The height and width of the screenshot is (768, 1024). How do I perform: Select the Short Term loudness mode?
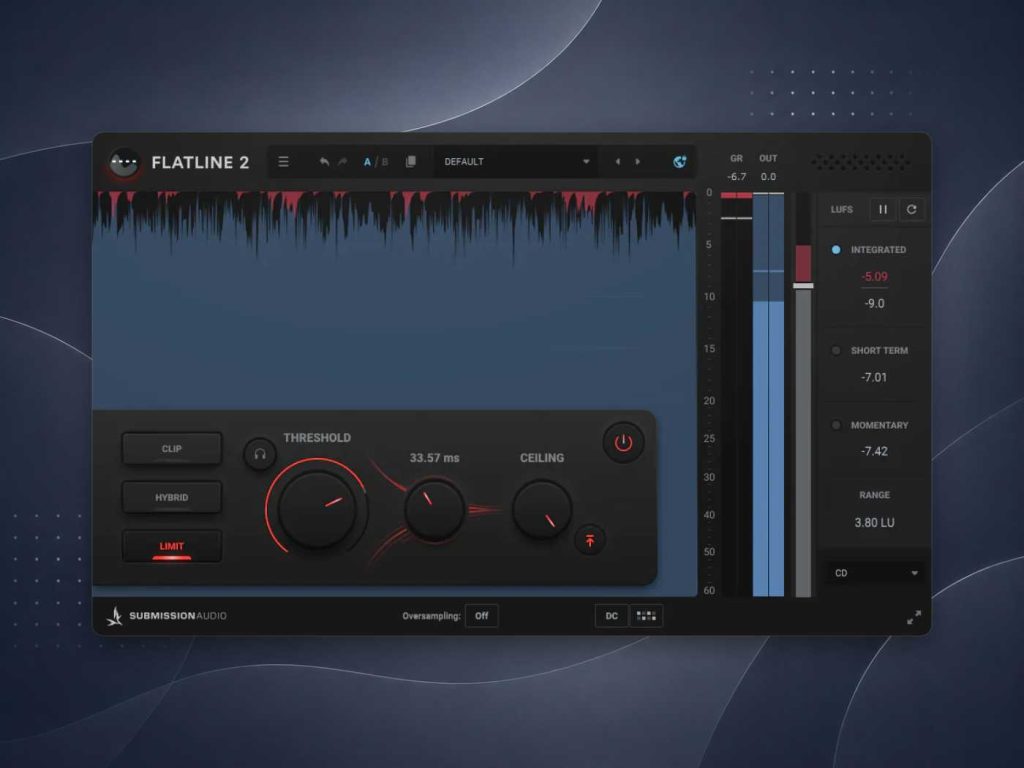[x=836, y=351]
